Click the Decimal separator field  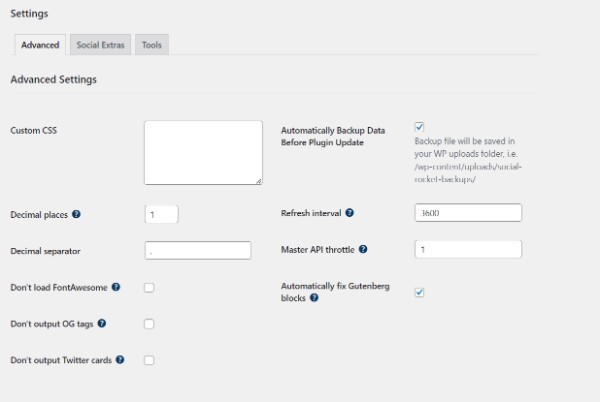198,251
